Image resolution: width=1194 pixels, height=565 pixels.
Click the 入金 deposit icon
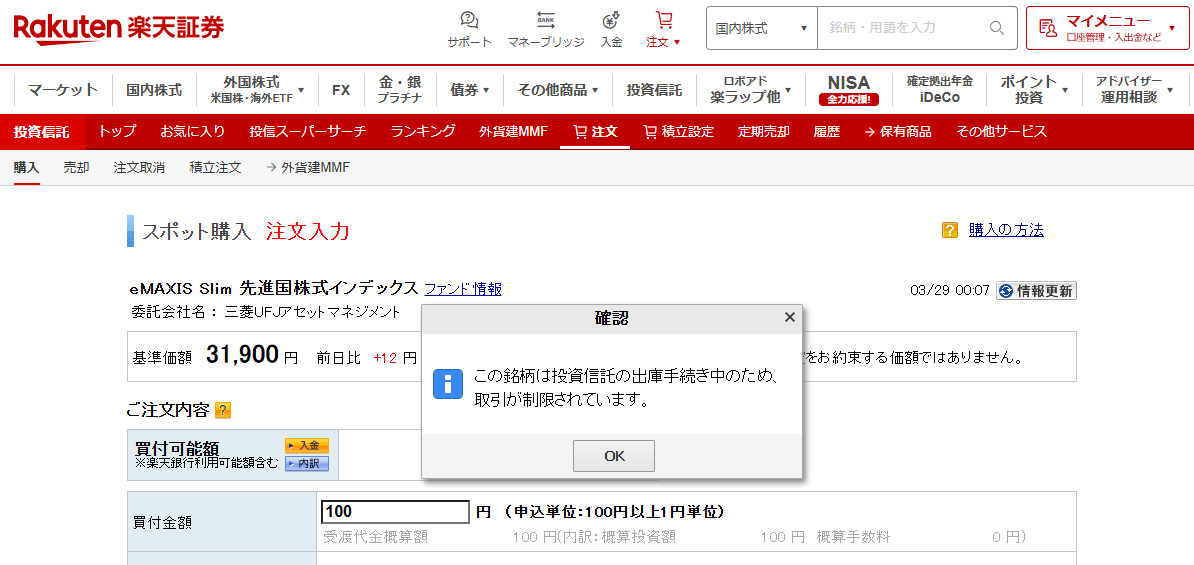[611, 29]
